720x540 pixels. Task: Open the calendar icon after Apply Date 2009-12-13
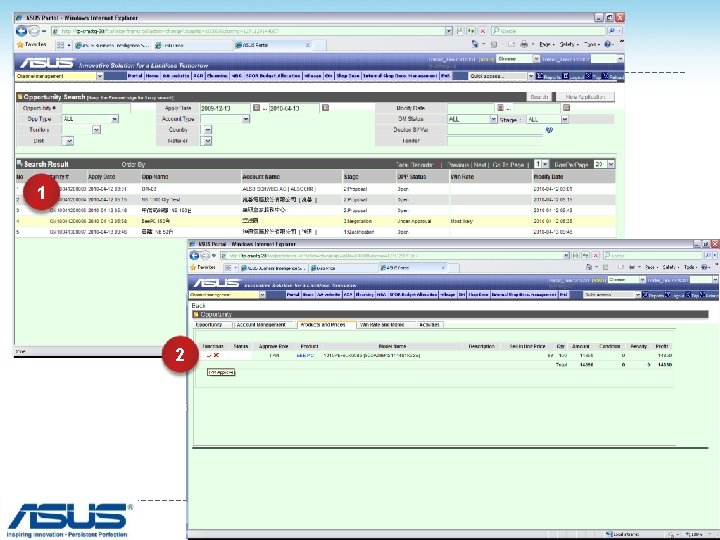tap(256, 108)
